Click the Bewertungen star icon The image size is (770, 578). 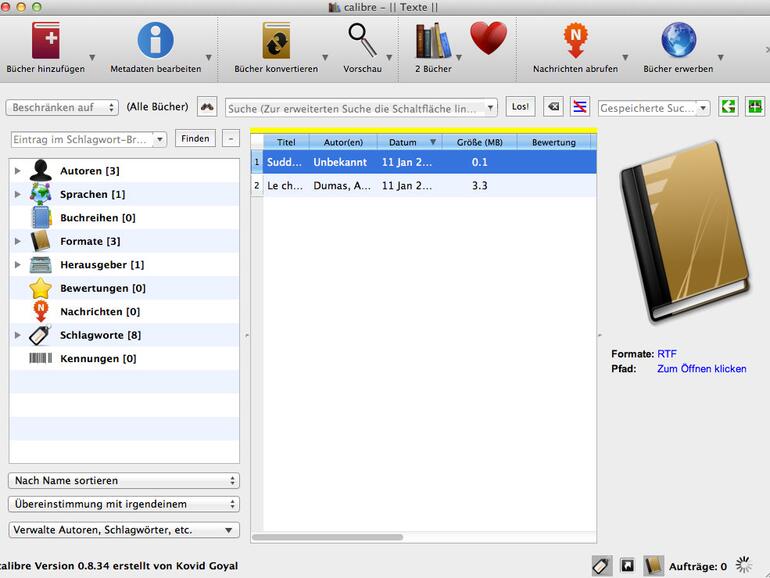tap(41, 288)
